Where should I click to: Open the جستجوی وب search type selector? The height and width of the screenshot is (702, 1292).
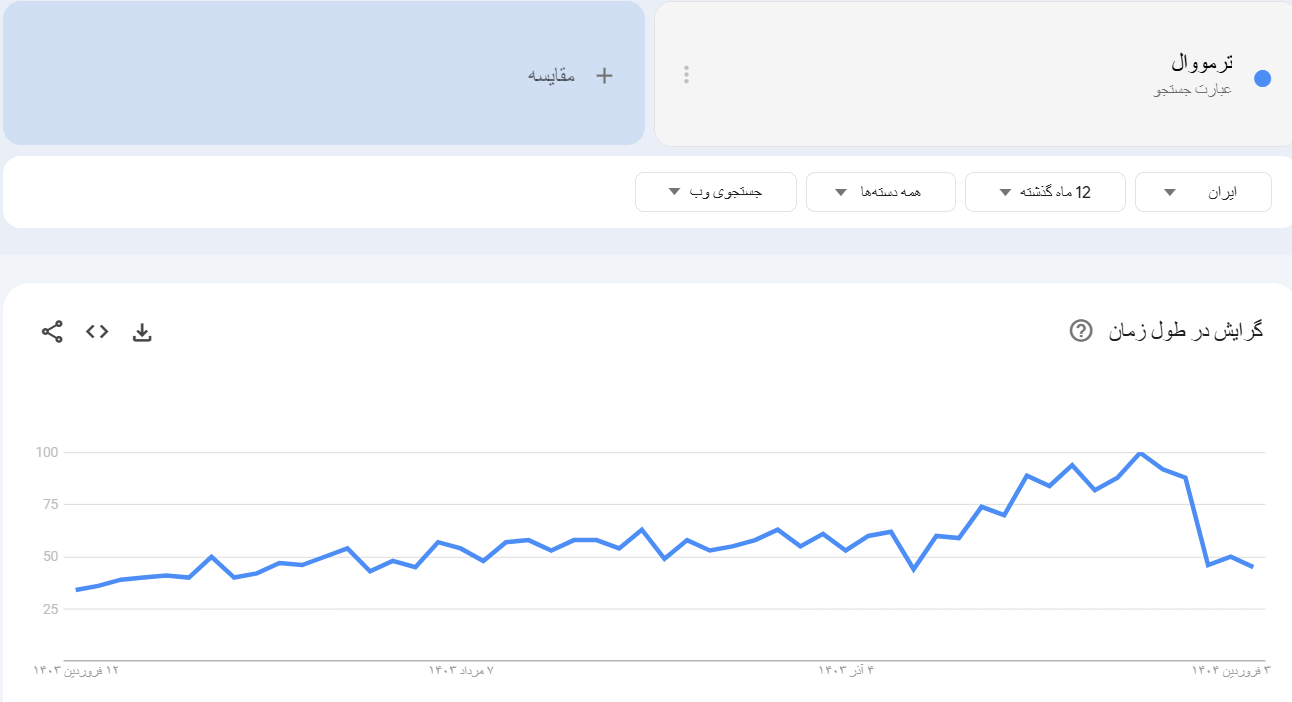[x=715, y=191]
